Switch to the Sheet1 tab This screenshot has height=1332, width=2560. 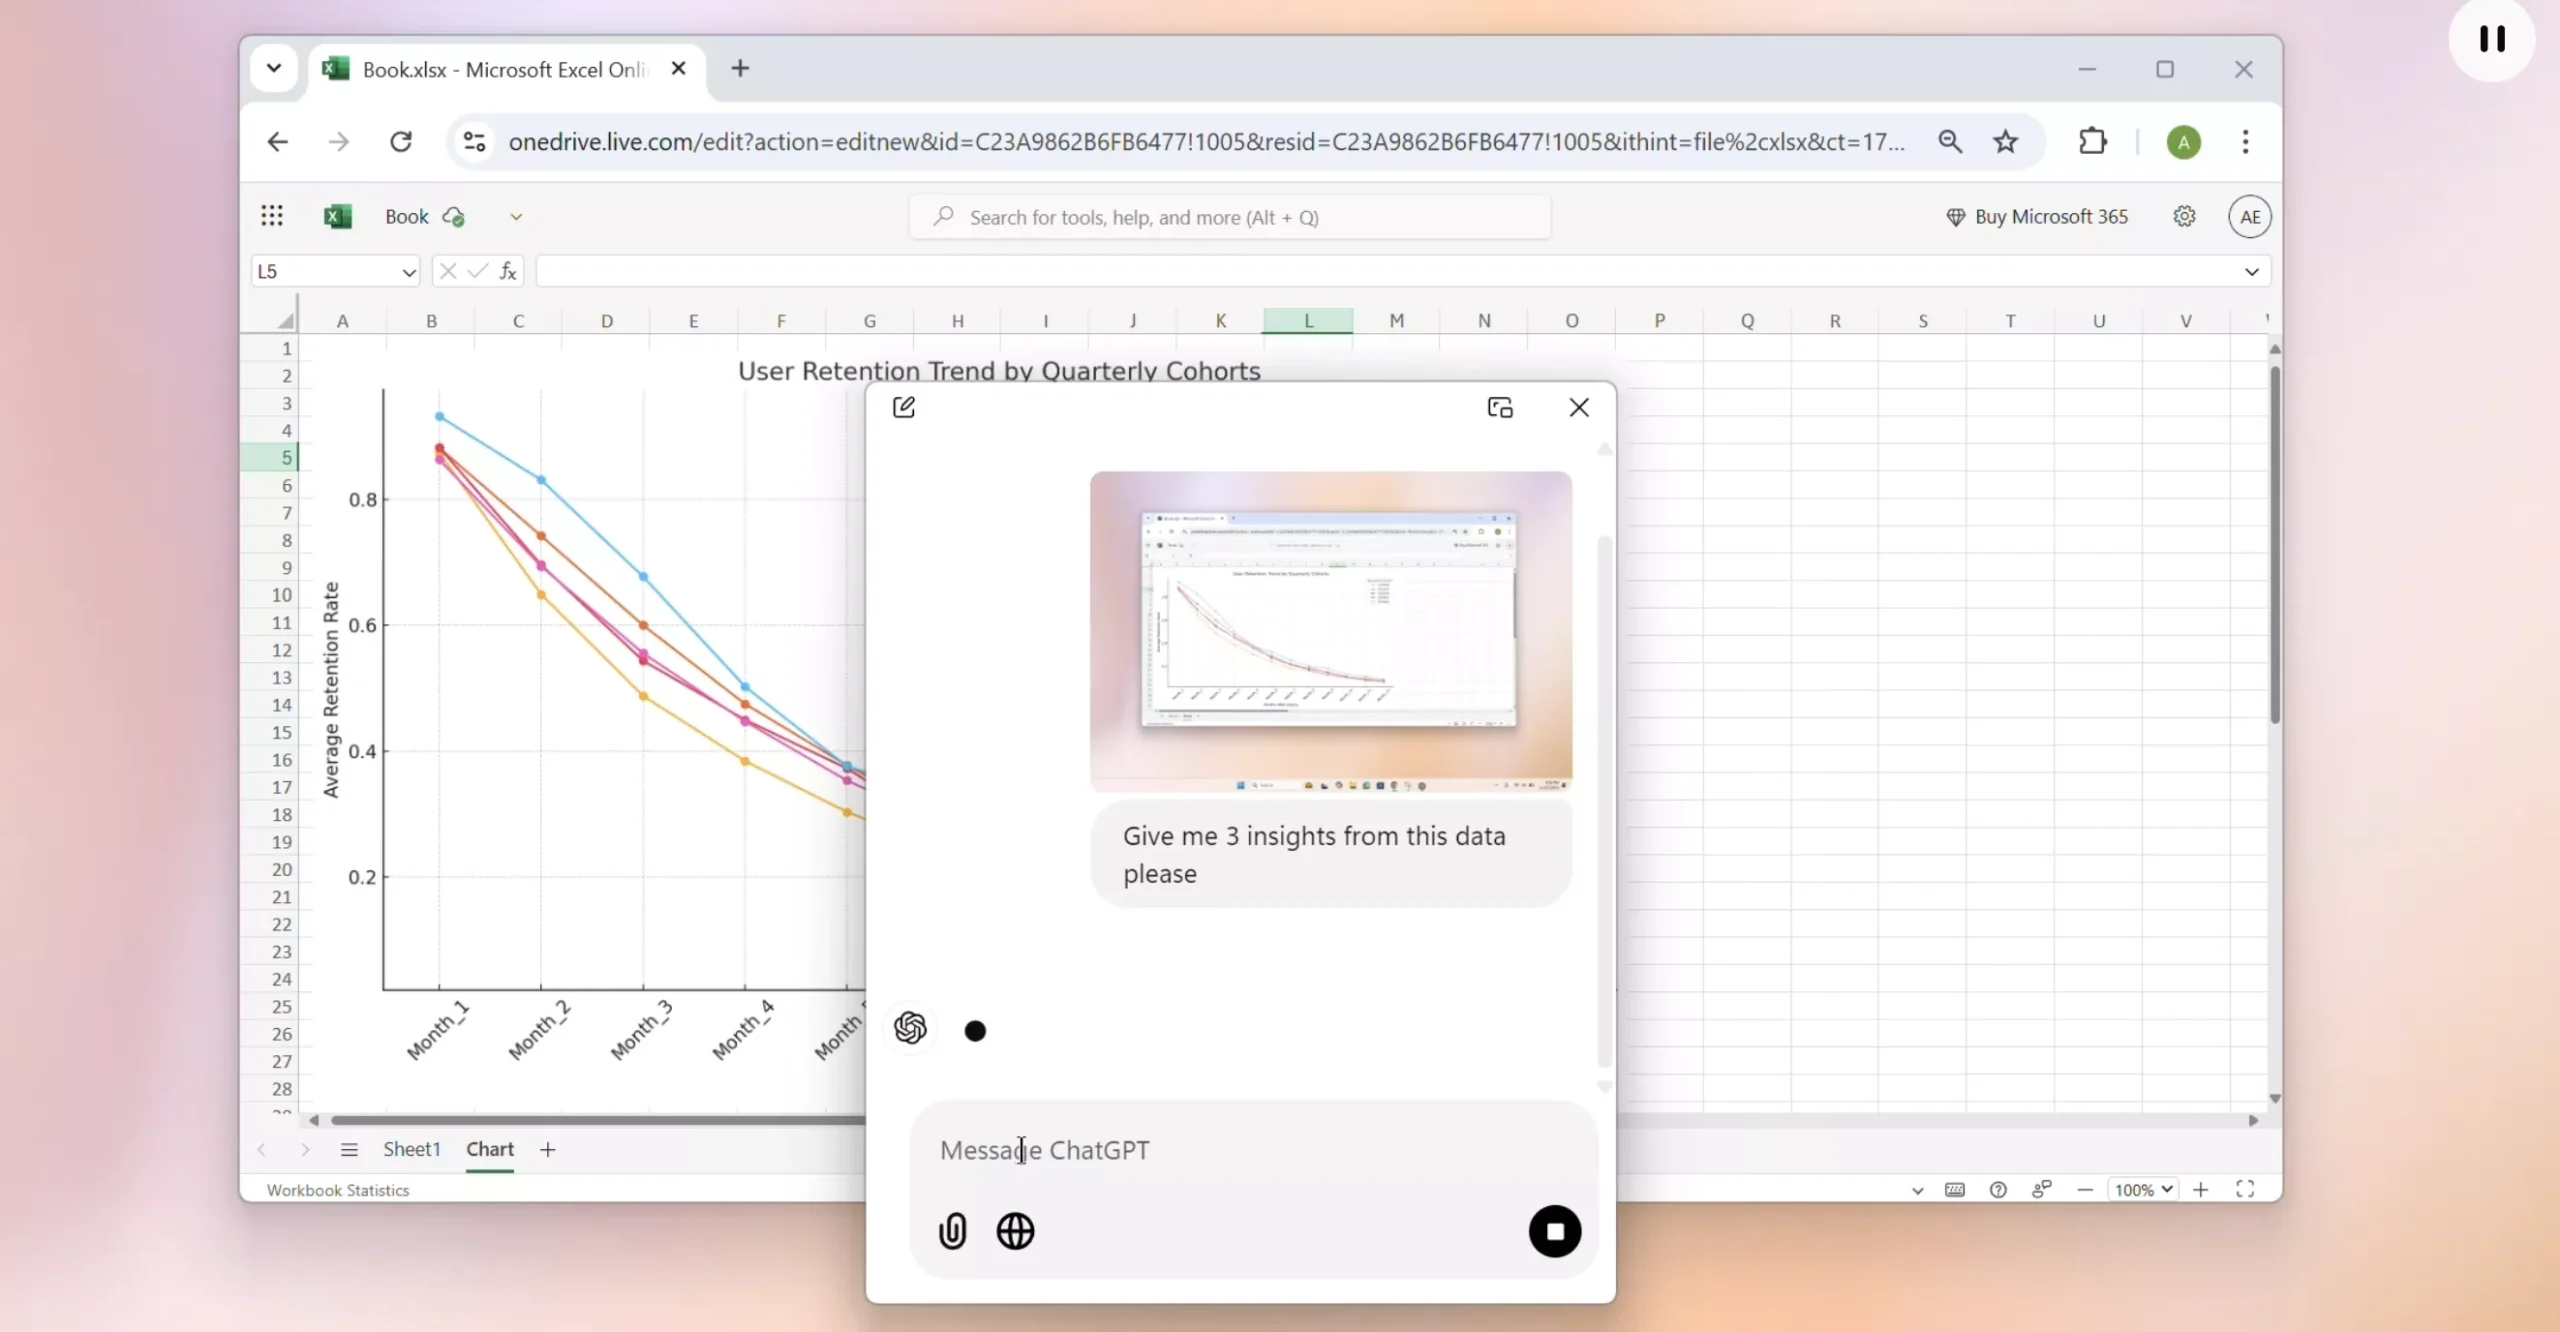411,1149
